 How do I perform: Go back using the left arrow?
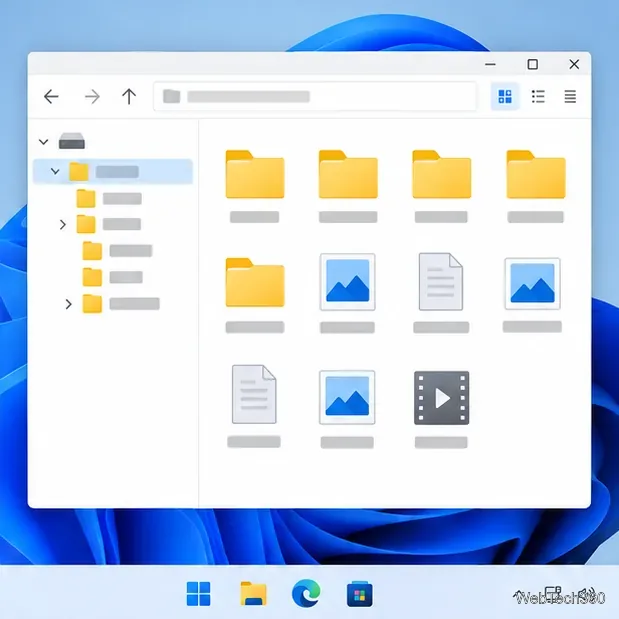(51, 96)
